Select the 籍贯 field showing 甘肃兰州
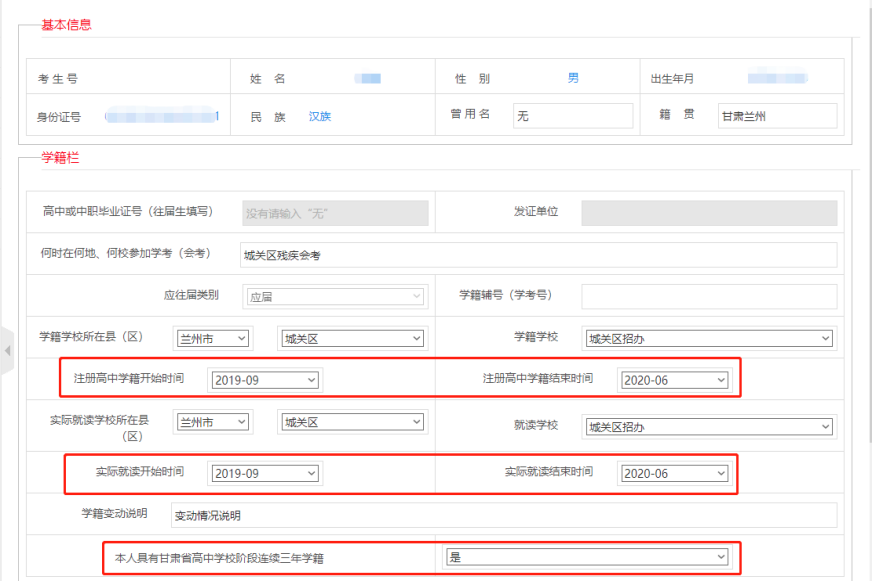Image resolution: width=872 pixels, height=581 pixels. (777, 115)
